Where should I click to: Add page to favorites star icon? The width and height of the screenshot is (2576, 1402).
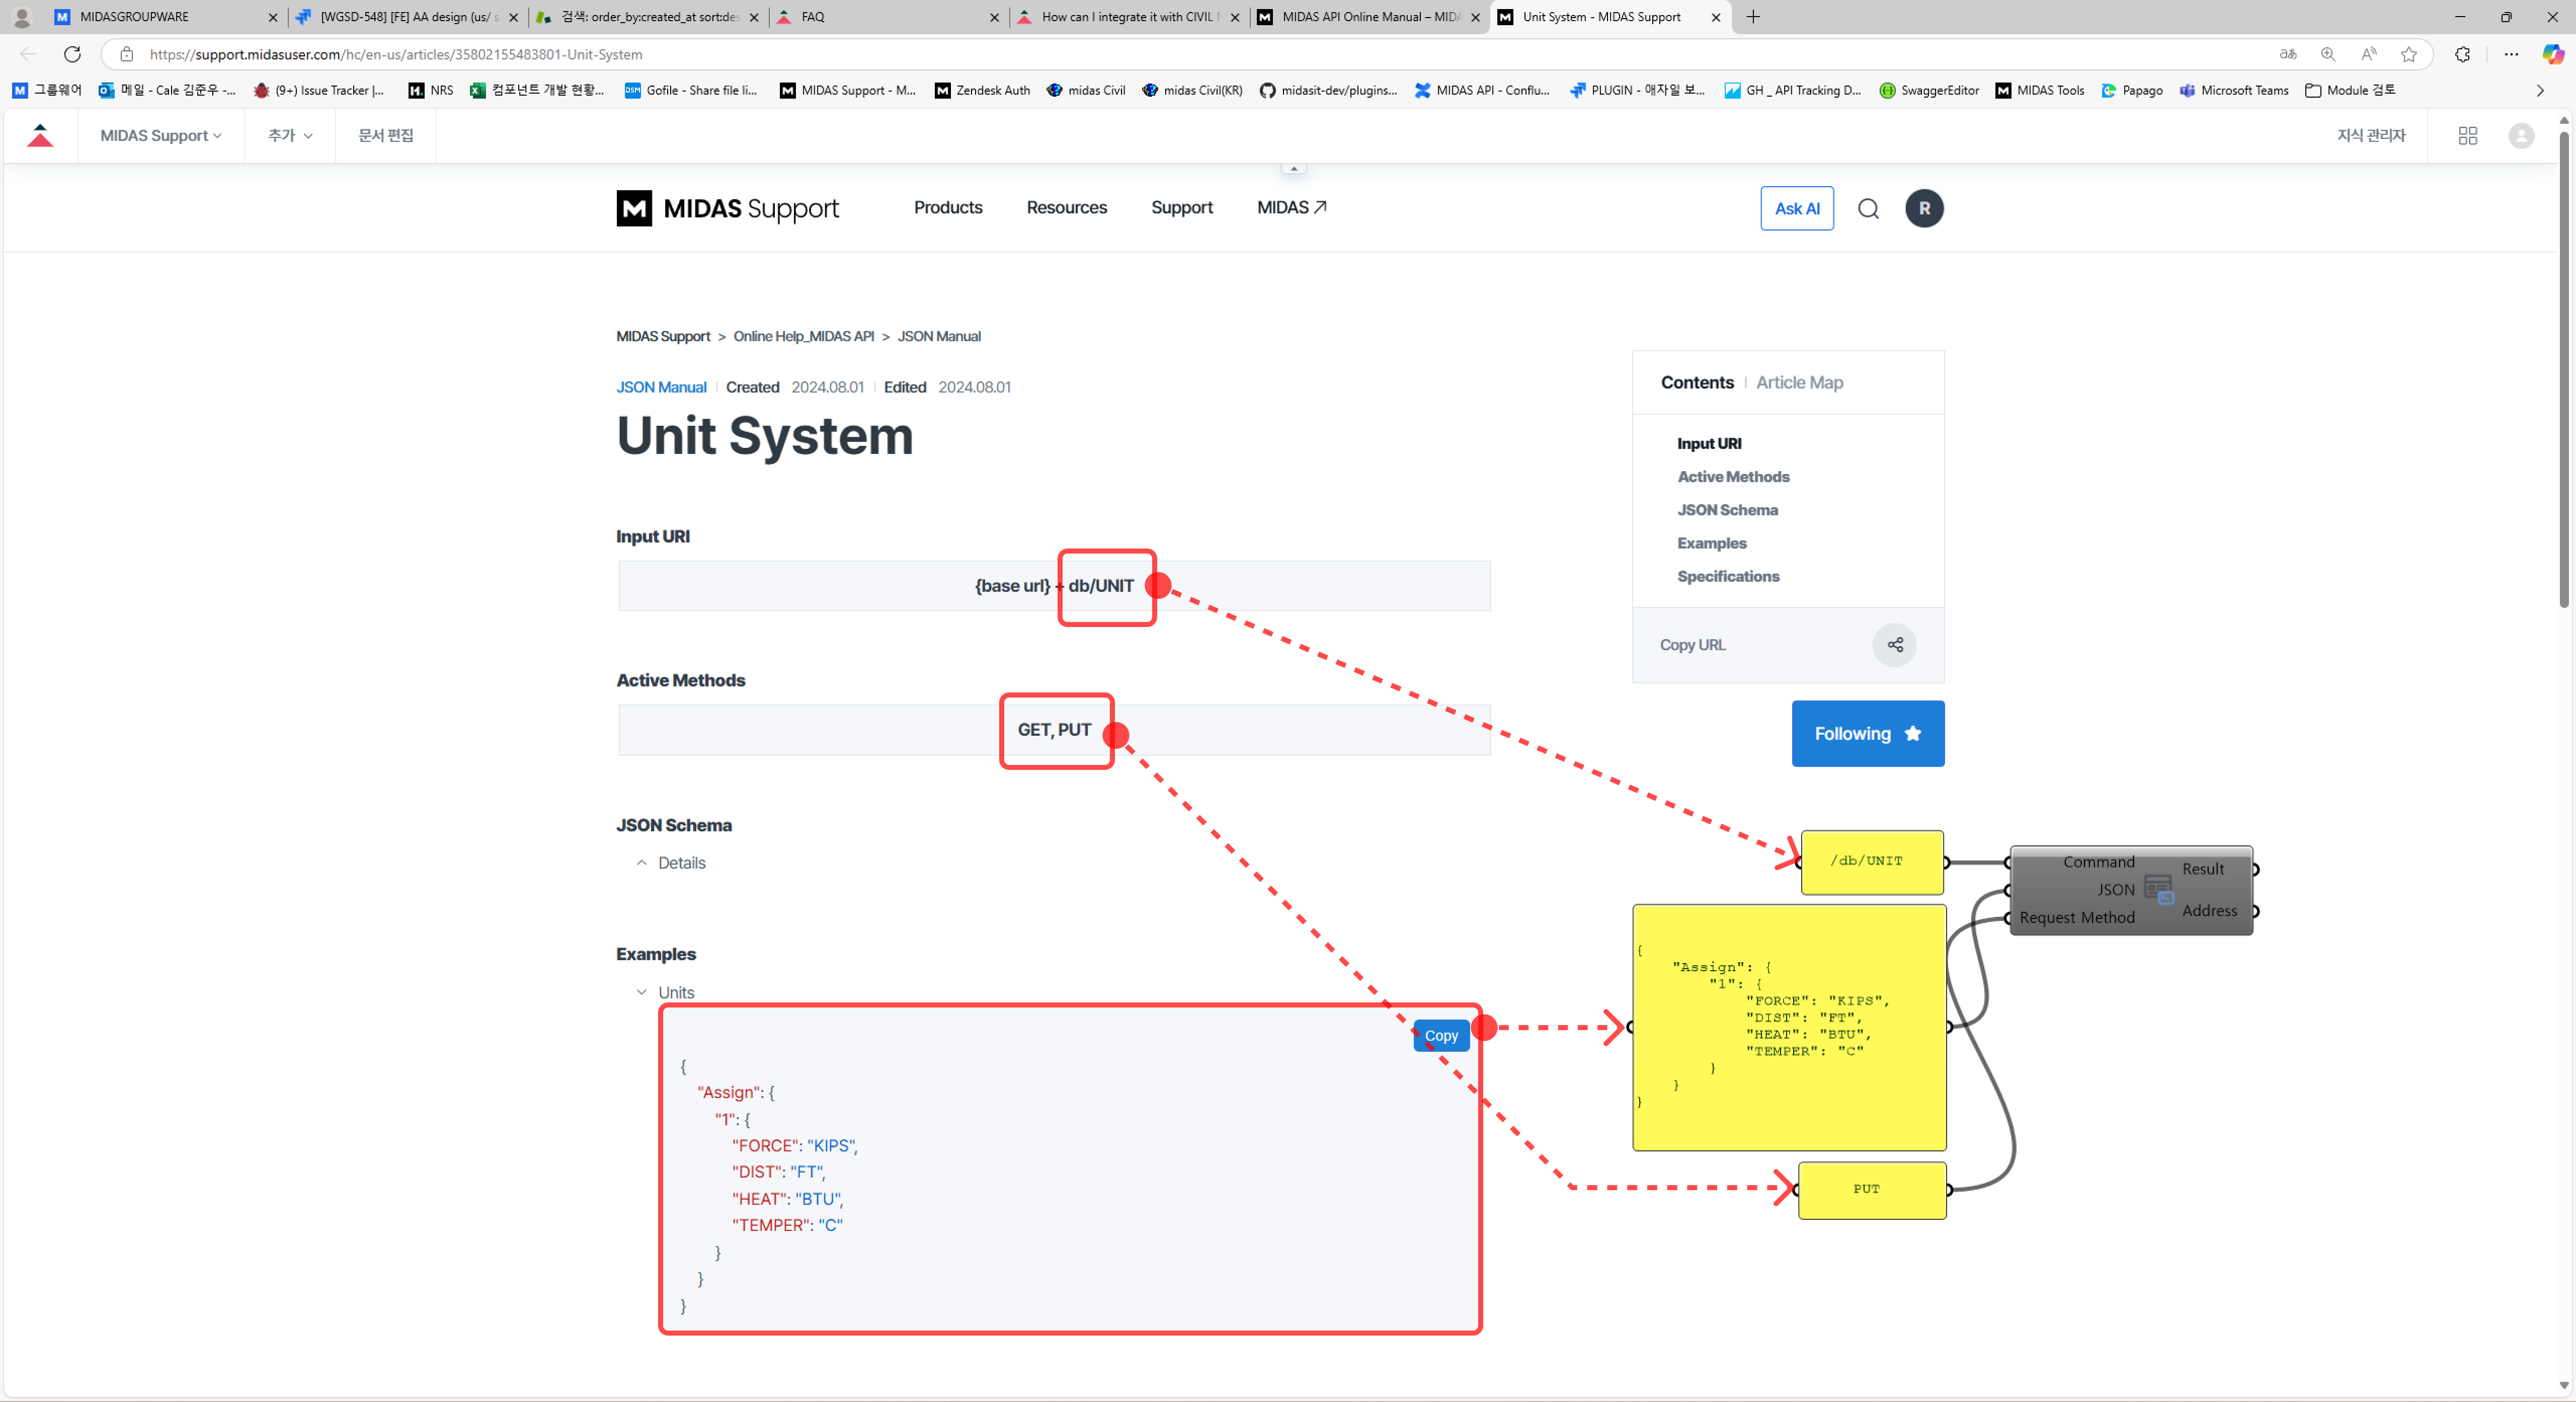2409,54
